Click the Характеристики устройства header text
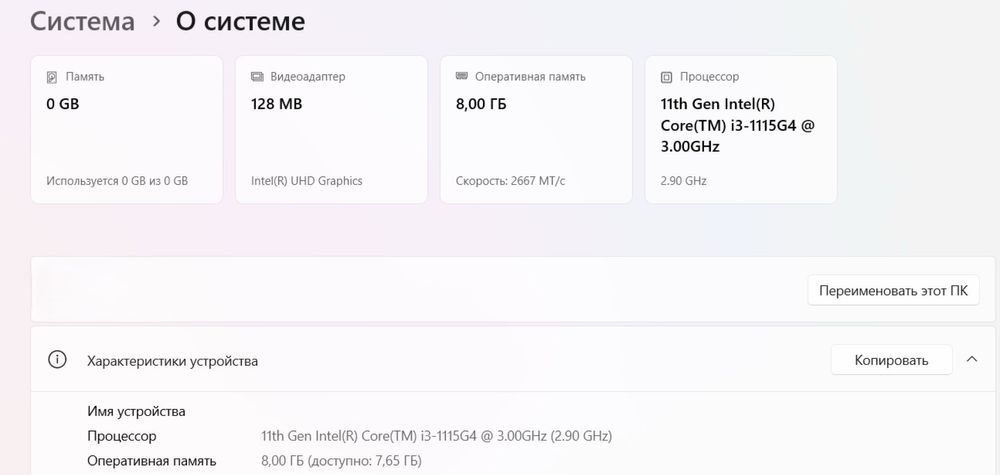Screen dimensions: 1000x475 pyautogui.click(x=172, y=361)
